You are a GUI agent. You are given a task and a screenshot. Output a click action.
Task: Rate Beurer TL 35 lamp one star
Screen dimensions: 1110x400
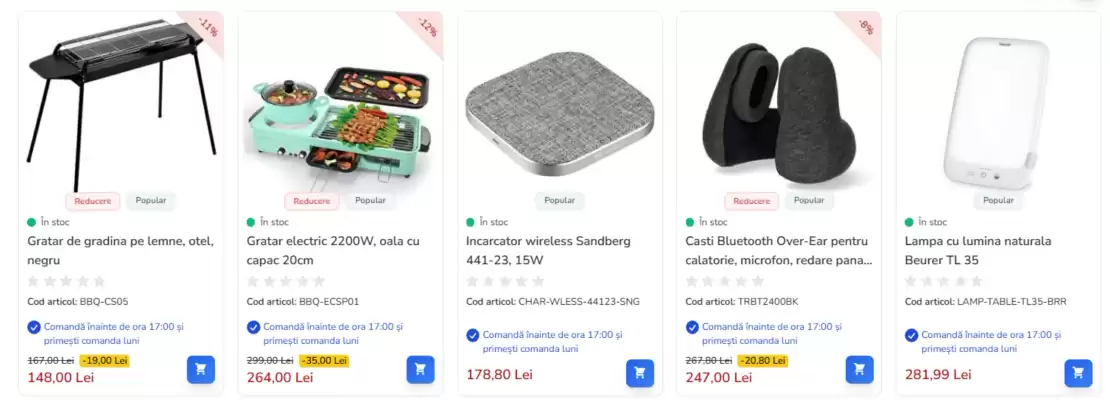point(911,281)
